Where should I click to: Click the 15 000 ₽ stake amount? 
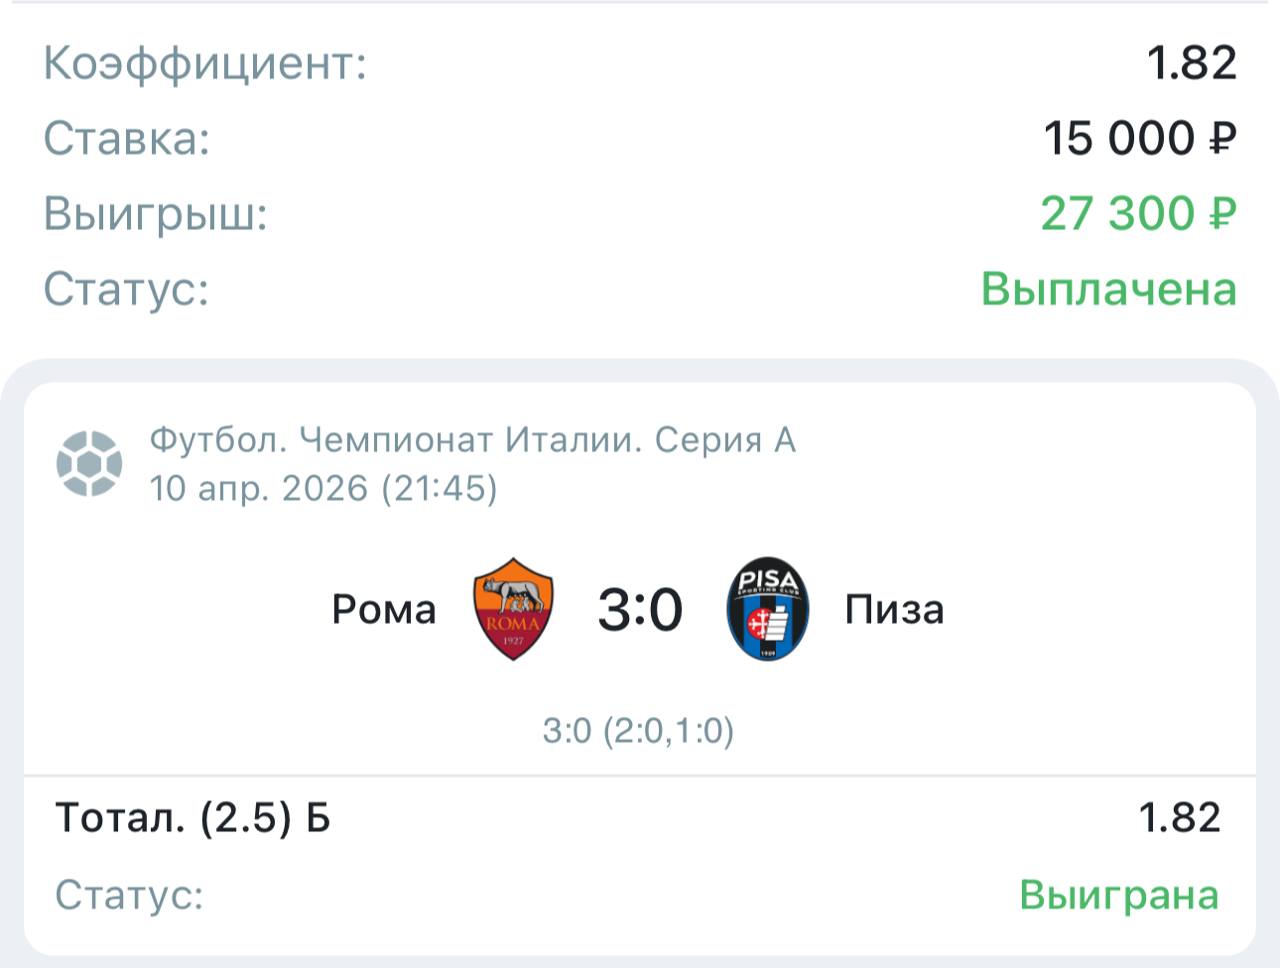coord(1140,138)
